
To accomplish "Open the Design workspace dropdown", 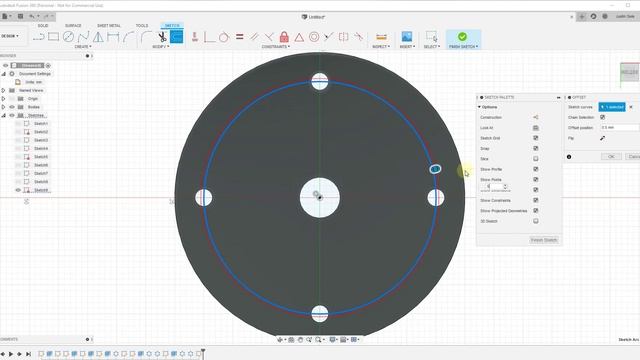I will coord(10,36).
